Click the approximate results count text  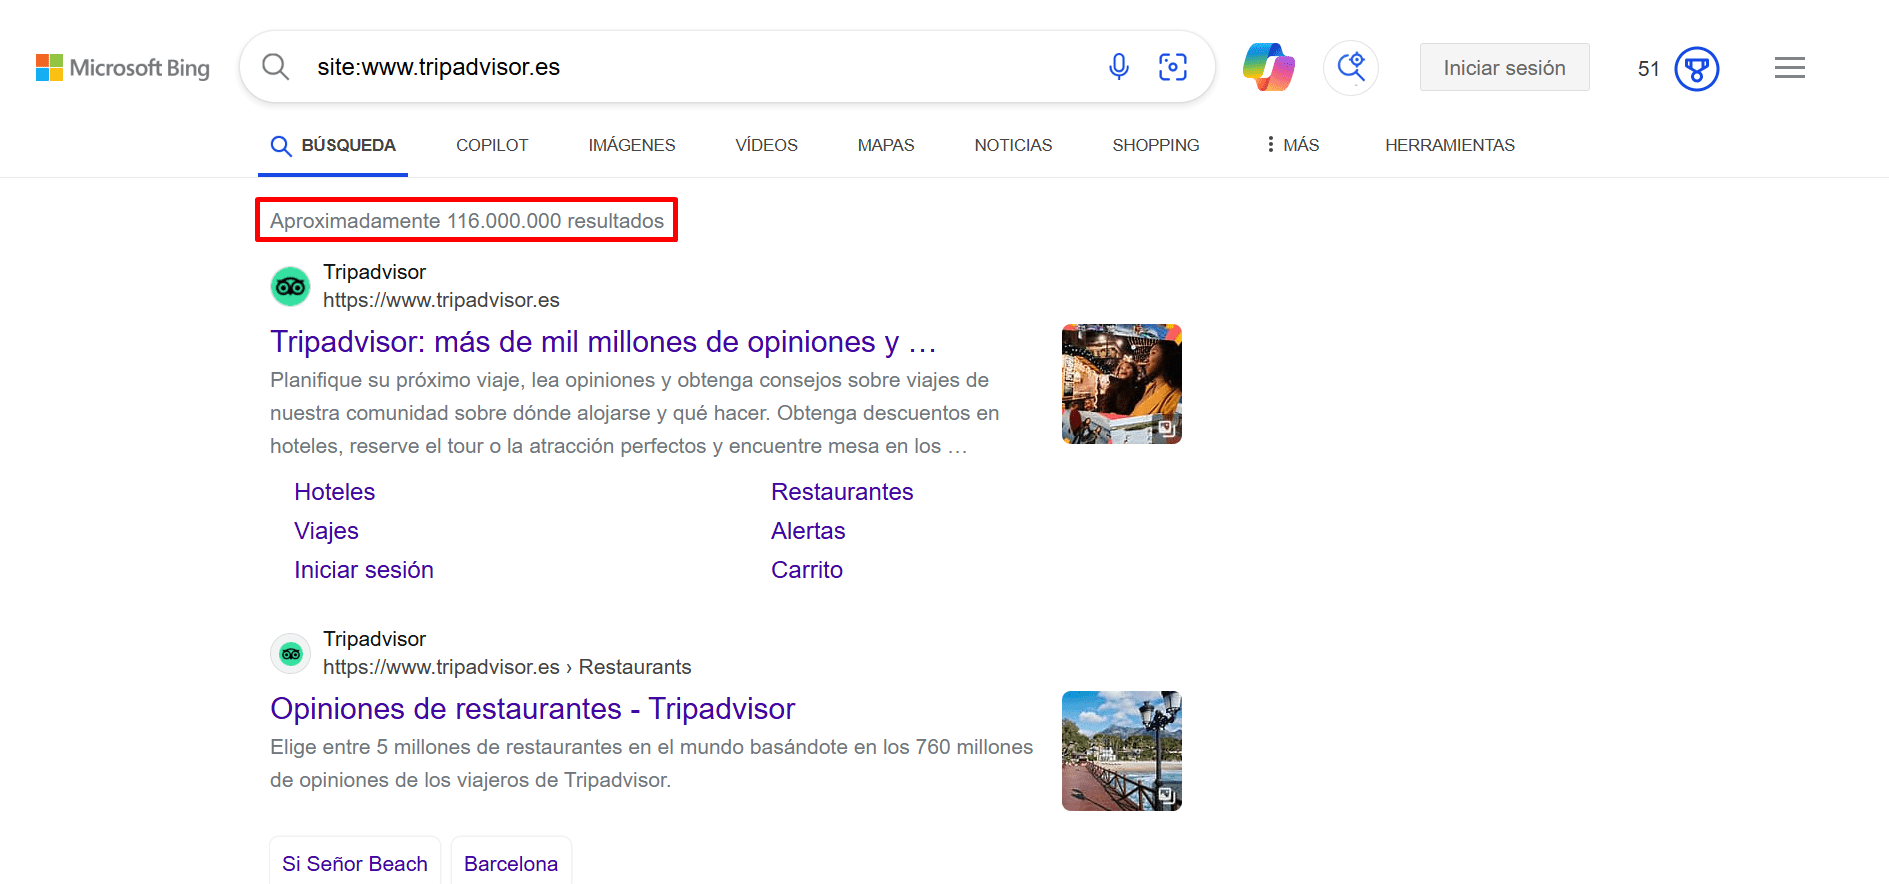(467, 221)
